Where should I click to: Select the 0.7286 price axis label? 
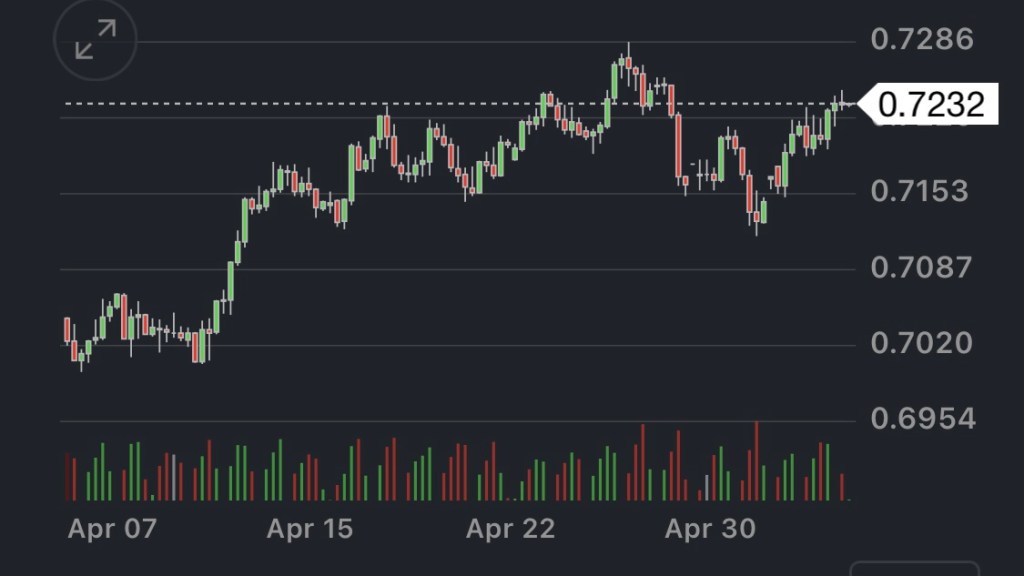point(921,40)
